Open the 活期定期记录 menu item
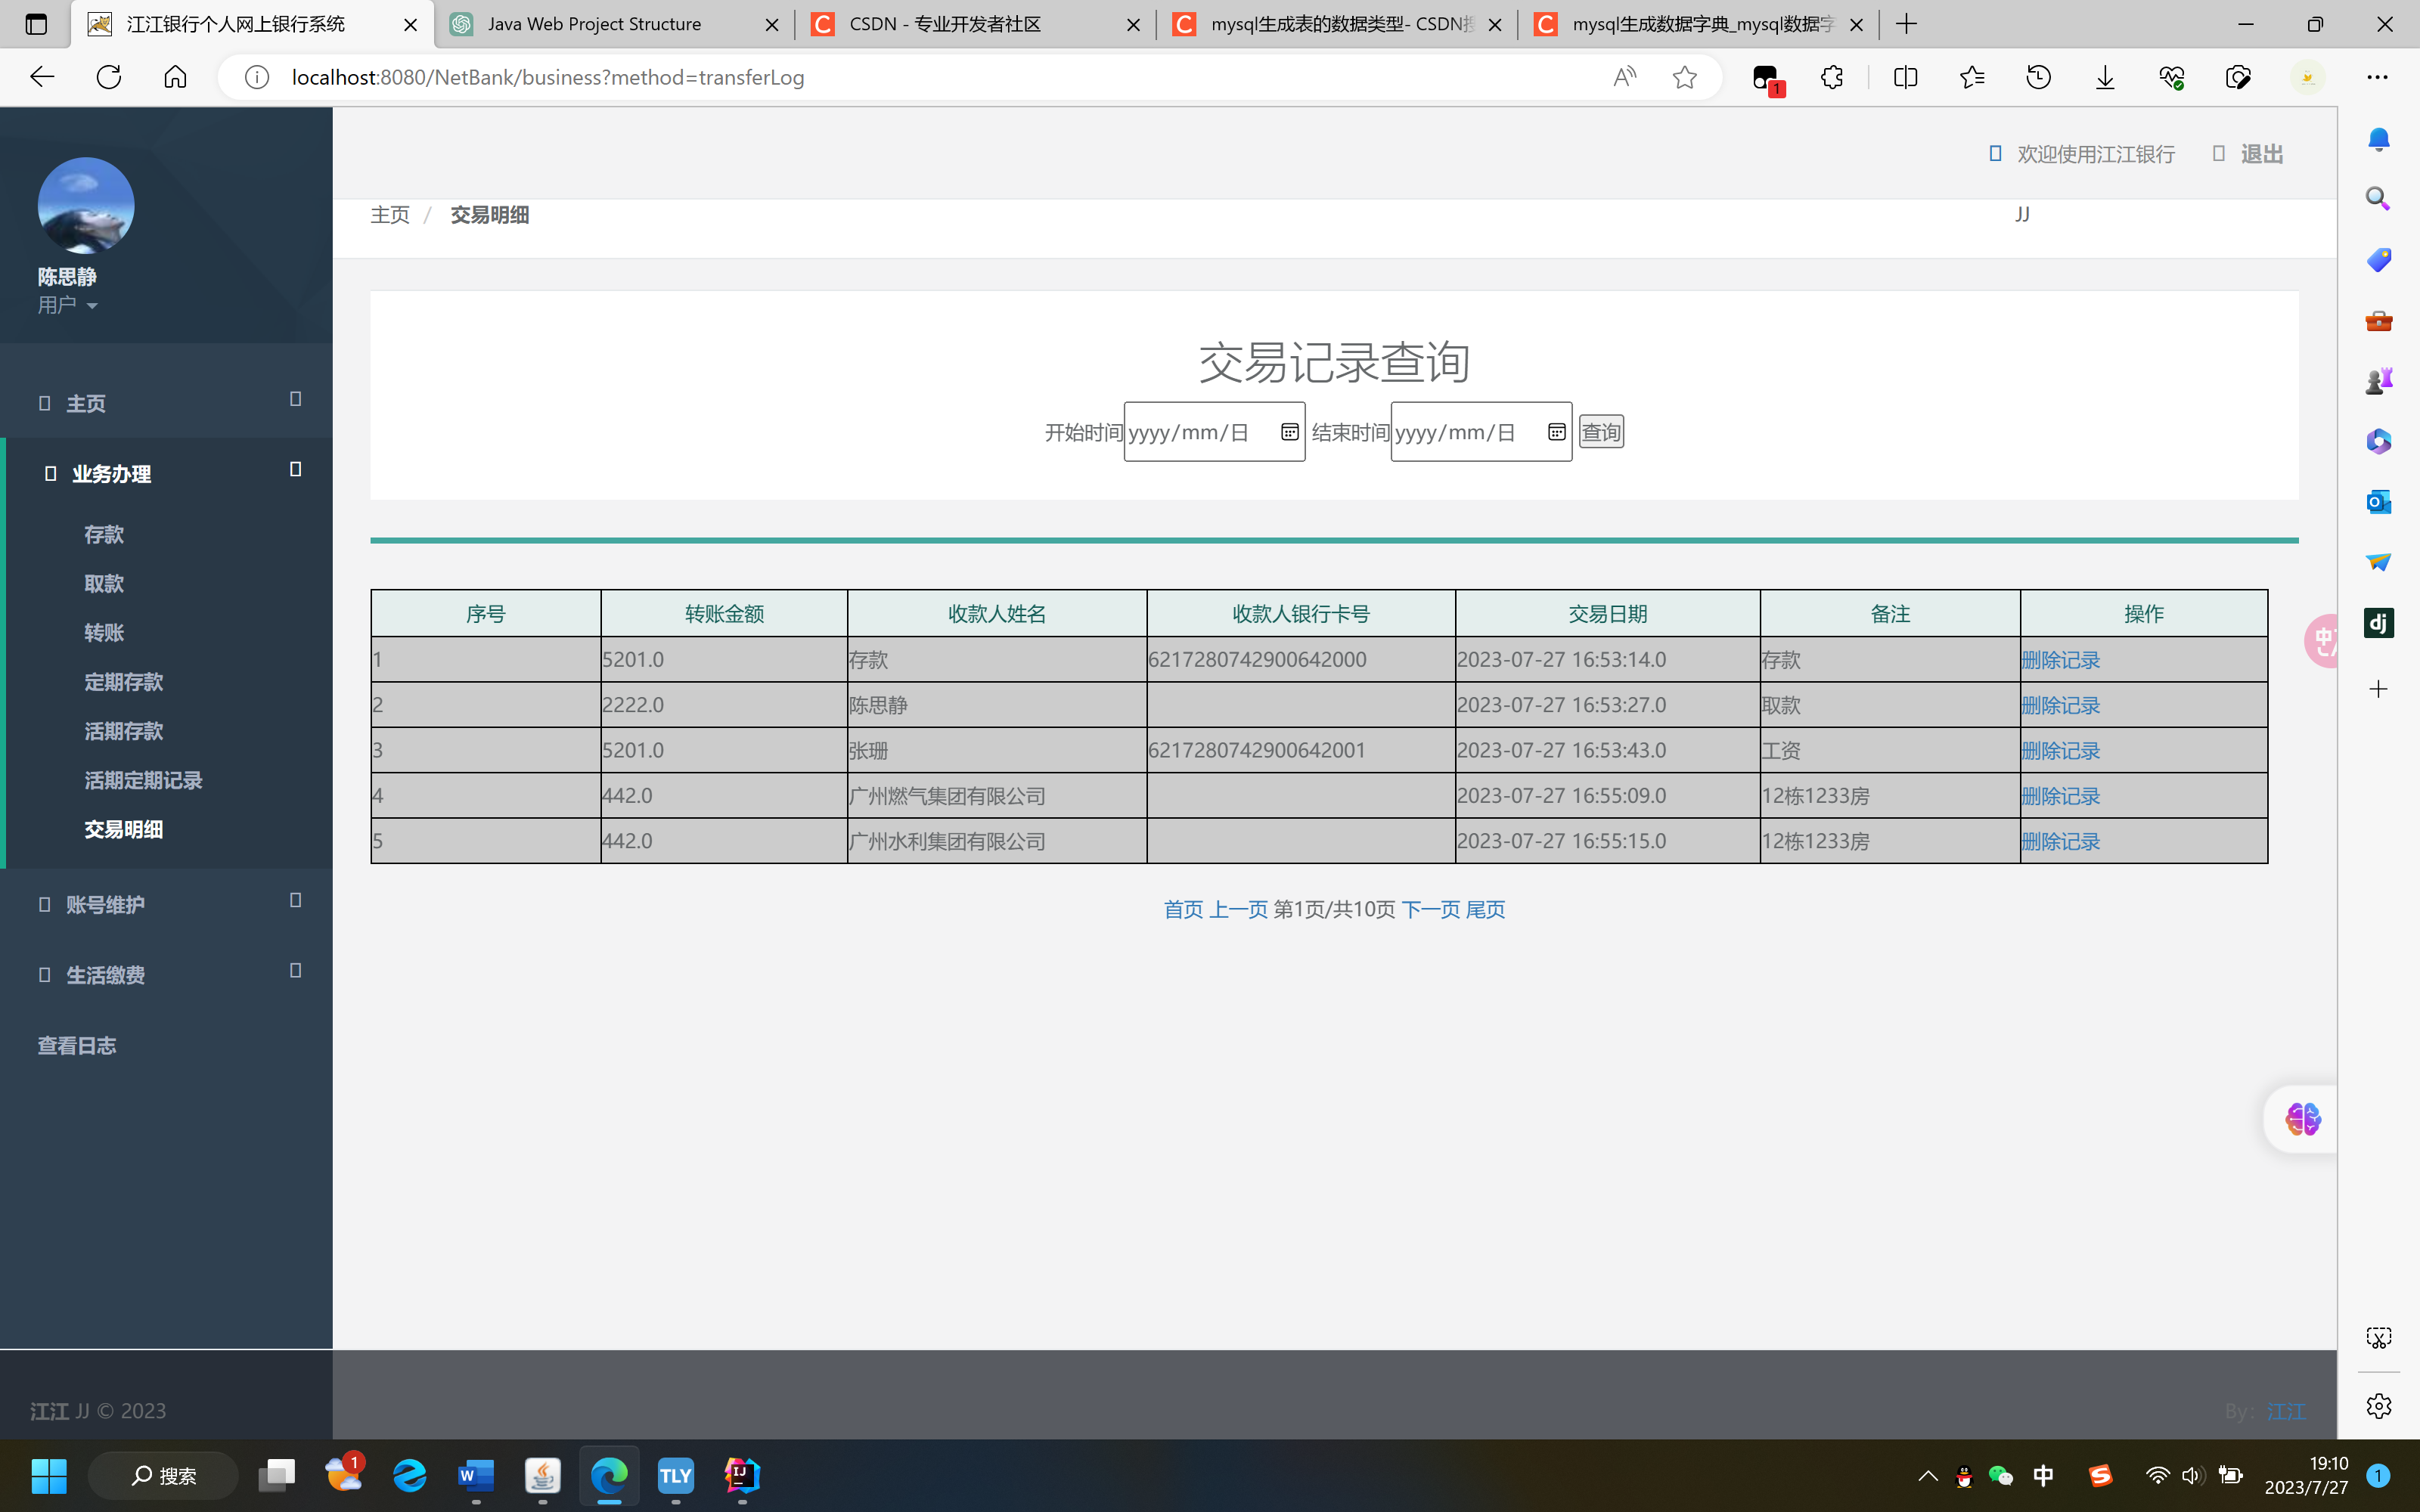The width and height of the screenshot is (2420, 1512). (x=143, y=780)
